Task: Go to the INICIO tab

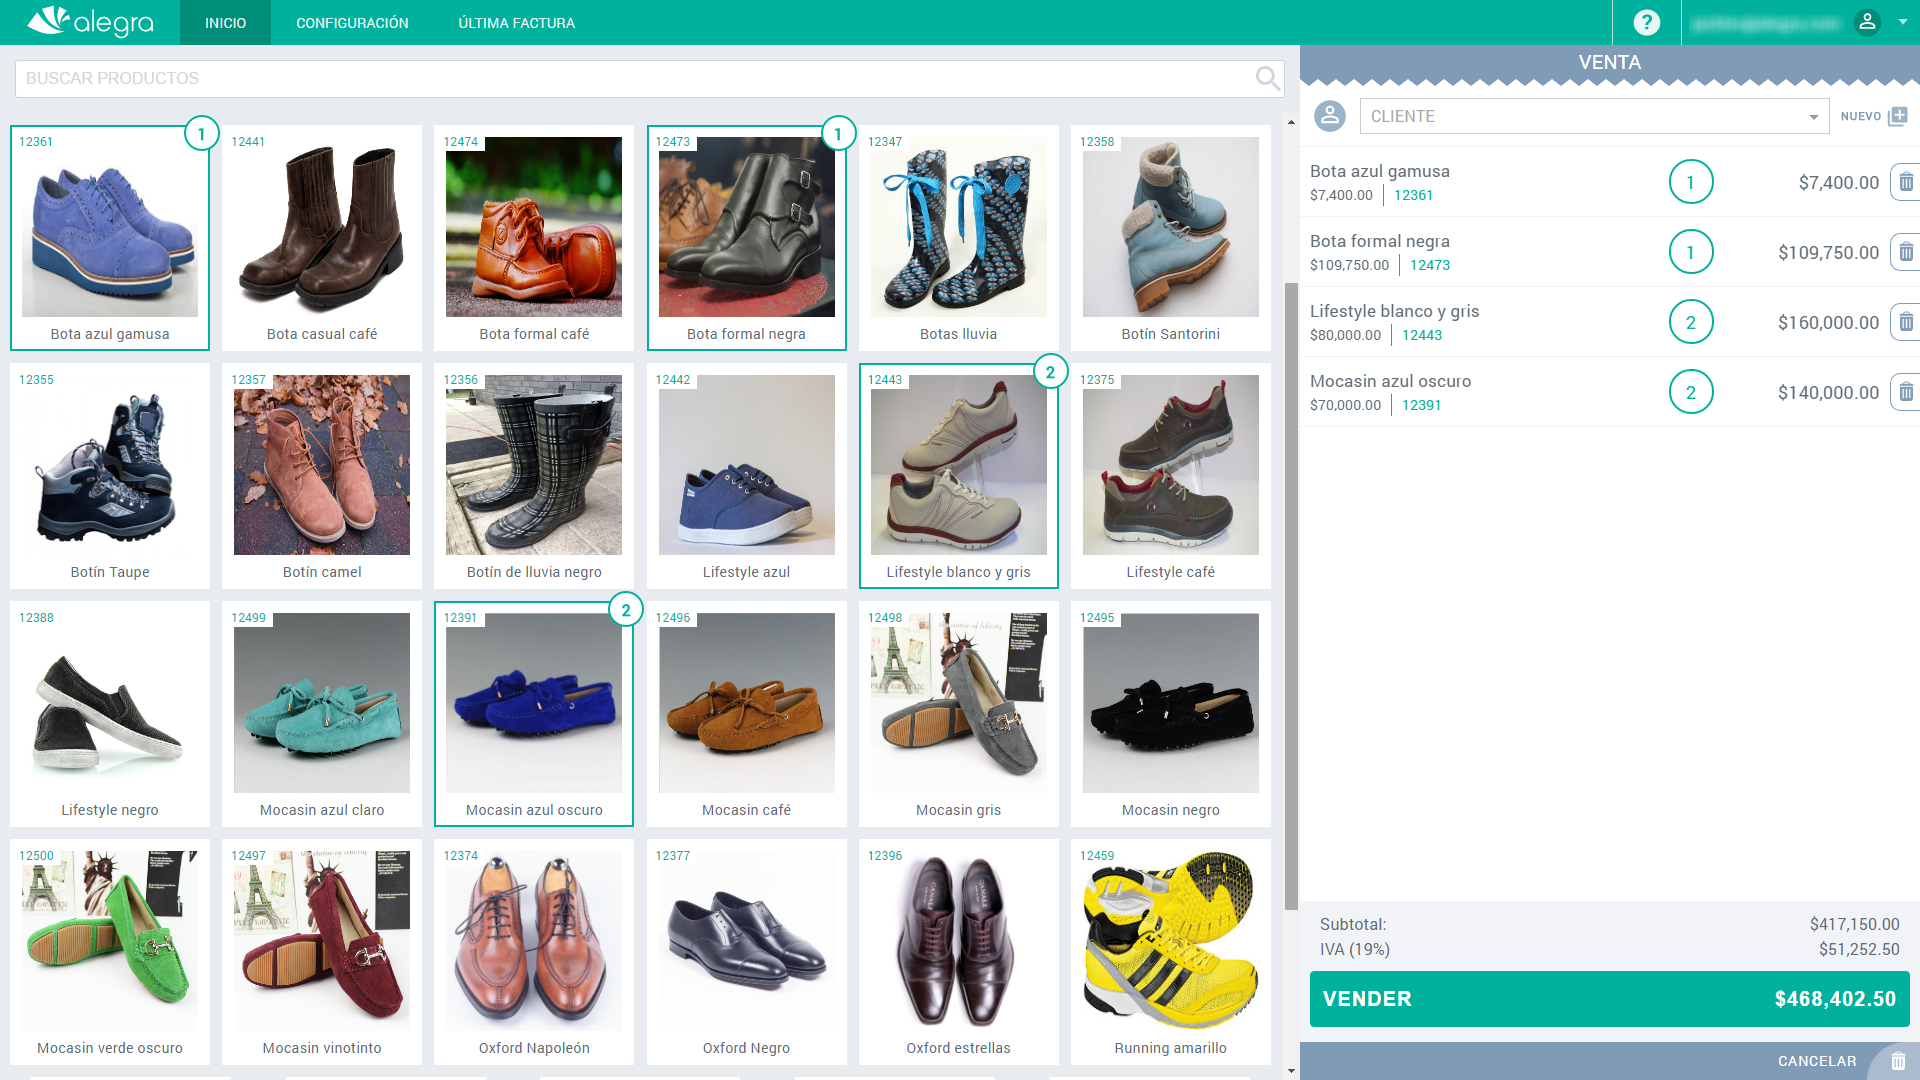Action: click(x=225, y=22)
